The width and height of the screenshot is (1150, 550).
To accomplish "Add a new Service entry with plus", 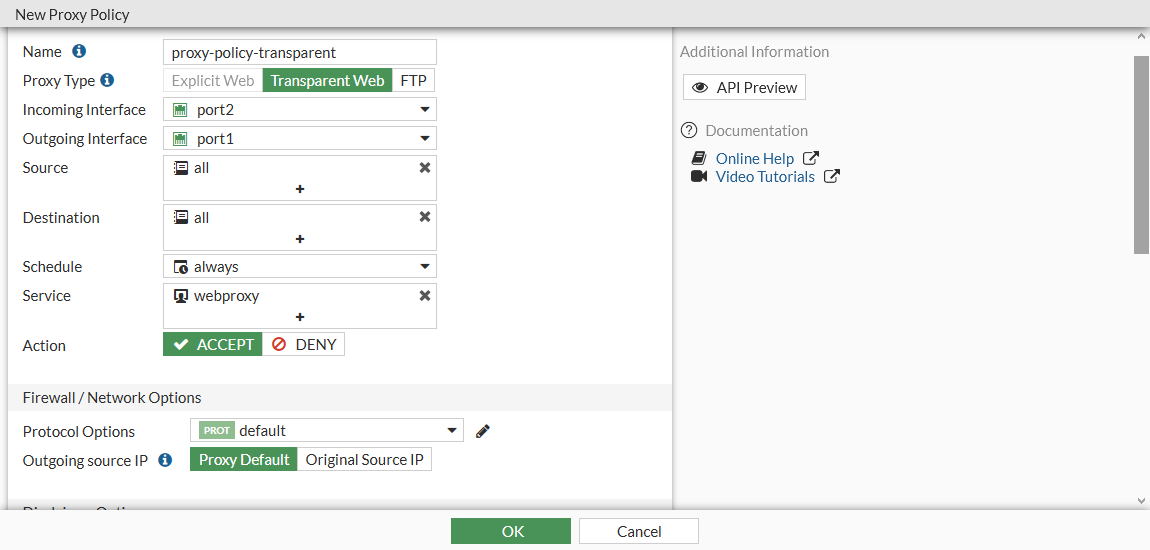I will (x=300, y=317).
